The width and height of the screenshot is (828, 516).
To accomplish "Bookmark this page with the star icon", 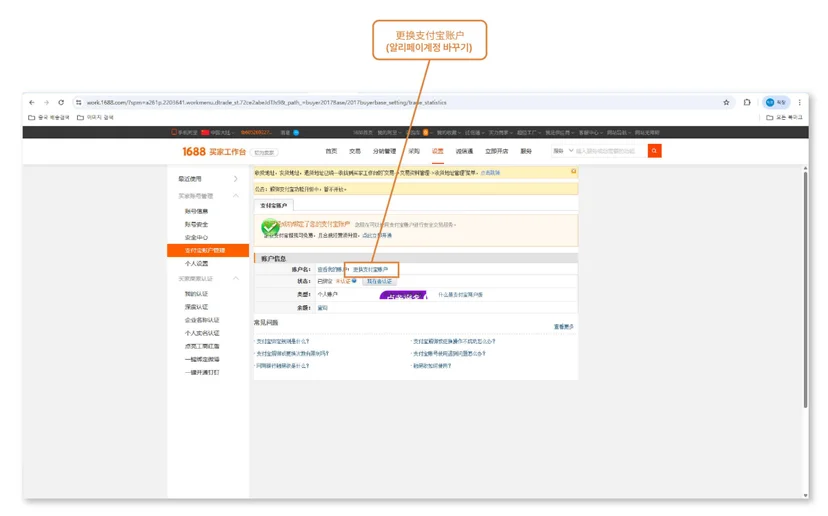I will [x=726, y=102].
